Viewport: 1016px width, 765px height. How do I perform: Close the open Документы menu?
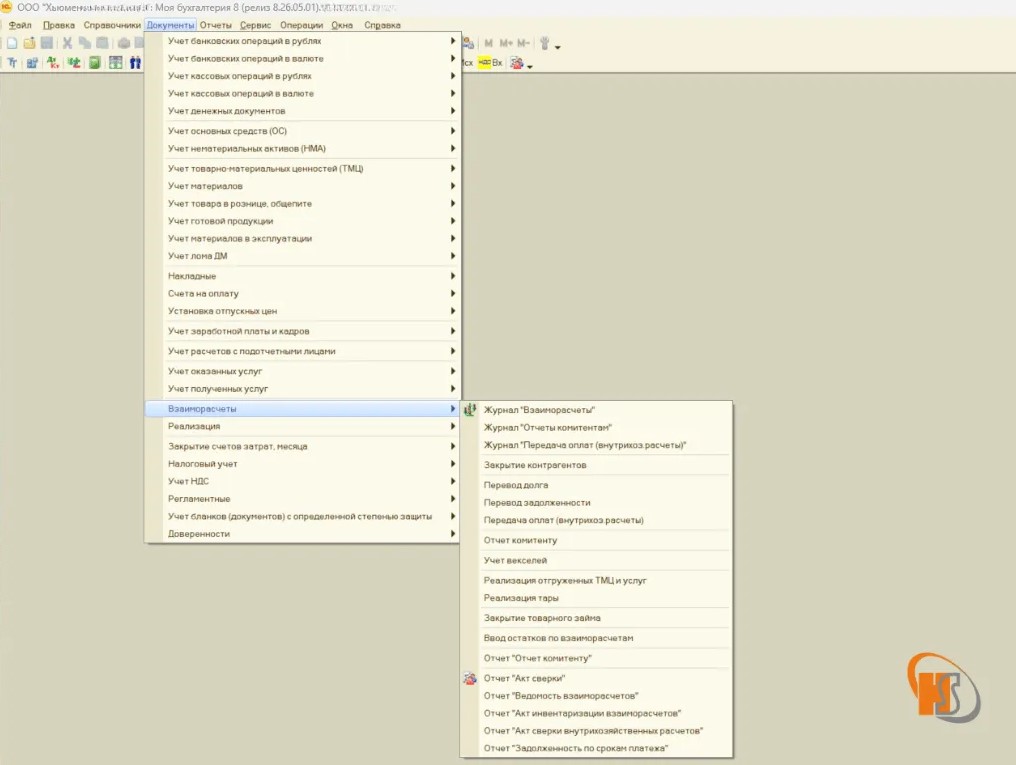(170, 25)
